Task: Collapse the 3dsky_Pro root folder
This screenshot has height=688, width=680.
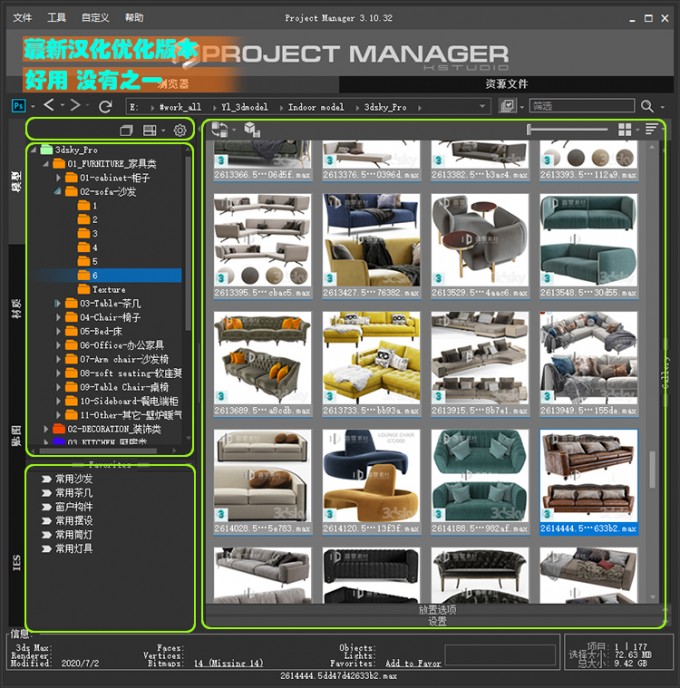Action: (33, 150)
